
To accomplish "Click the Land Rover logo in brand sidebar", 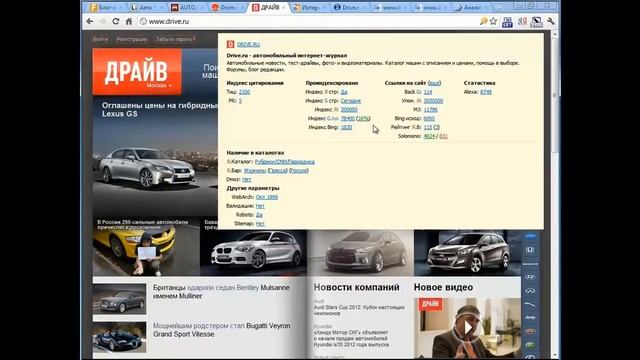I will [530, 345].
